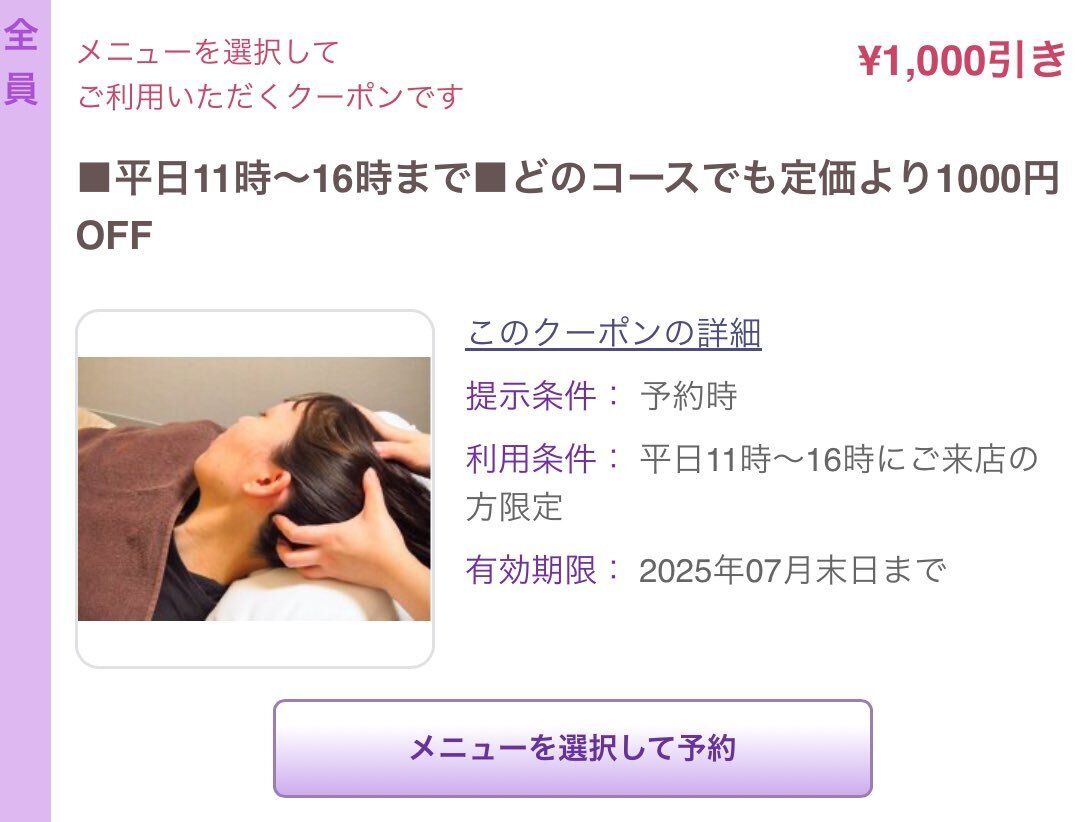Click the 提示条件 label
Image resolution: width=1083 pixels, height=822 pixels.
(x=530, y=396)
